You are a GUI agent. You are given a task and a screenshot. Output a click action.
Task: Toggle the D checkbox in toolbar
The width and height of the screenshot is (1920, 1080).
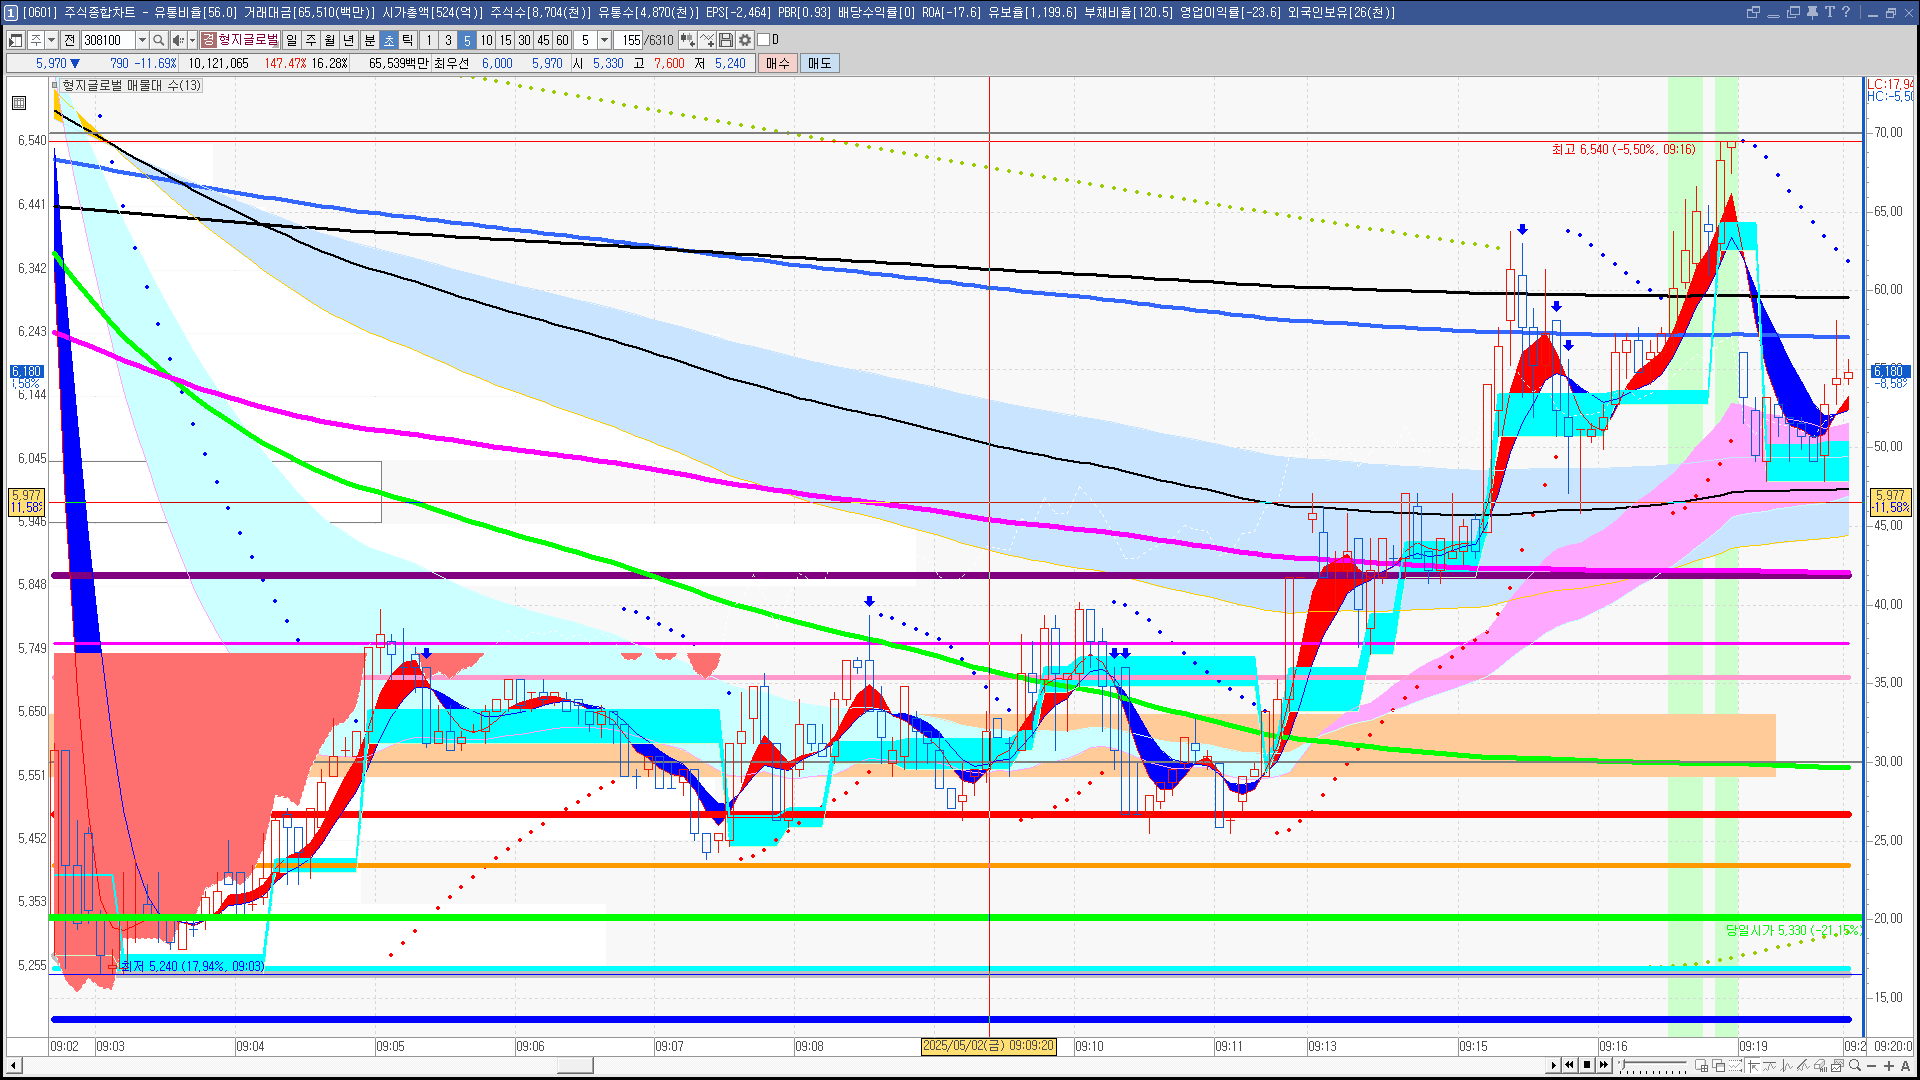pyautogui.click(x=763, y=40)
